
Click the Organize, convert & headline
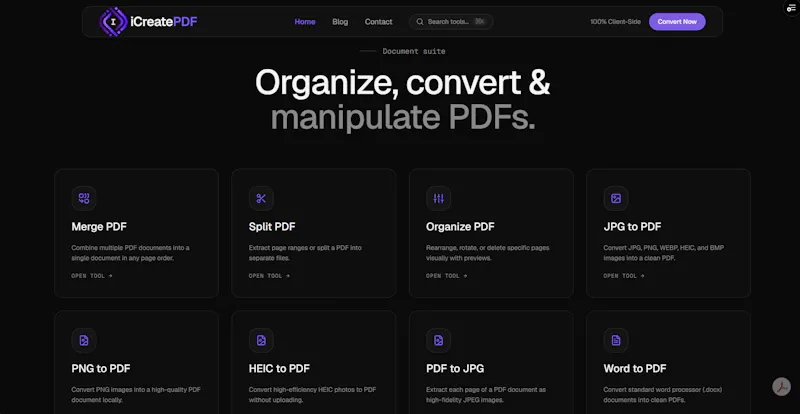click(x=403, y=83)
